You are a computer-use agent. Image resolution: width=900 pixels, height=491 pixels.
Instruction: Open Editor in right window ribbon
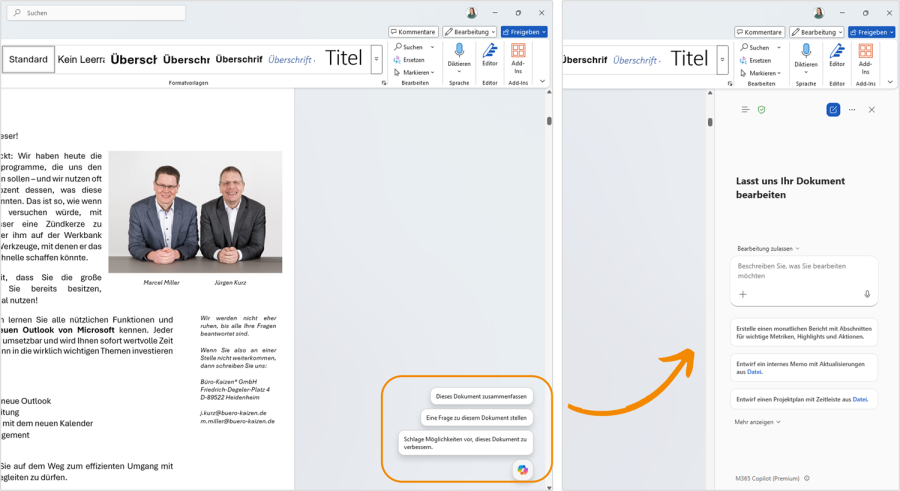point(837,56)
